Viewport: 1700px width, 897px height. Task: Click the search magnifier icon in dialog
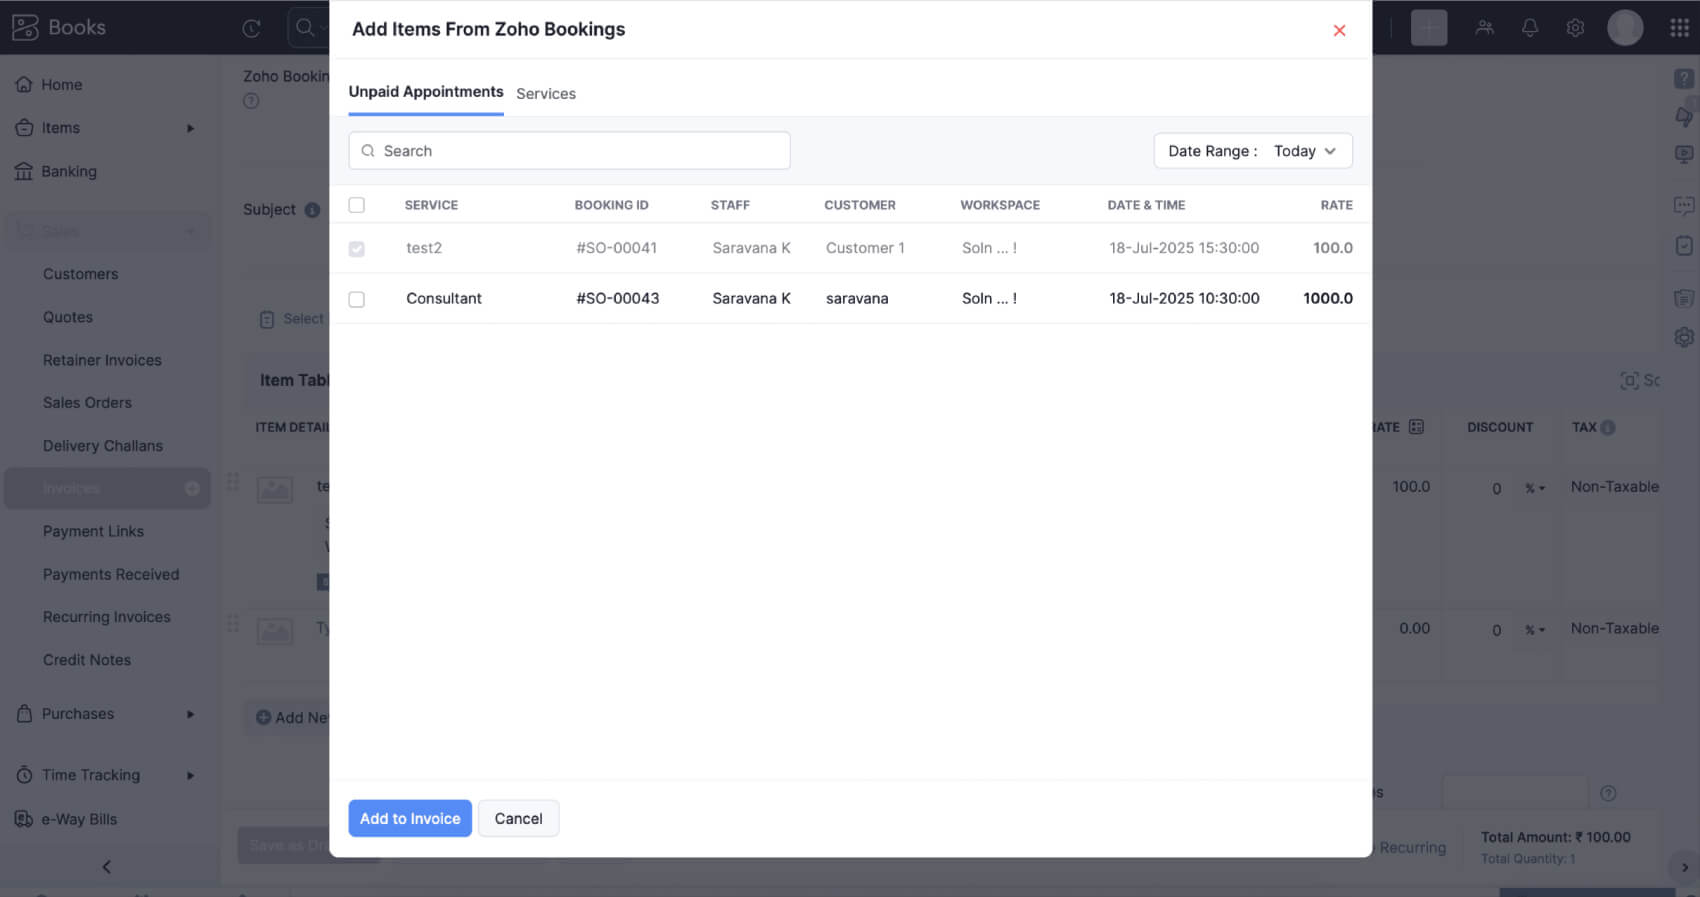pos(368,151)
